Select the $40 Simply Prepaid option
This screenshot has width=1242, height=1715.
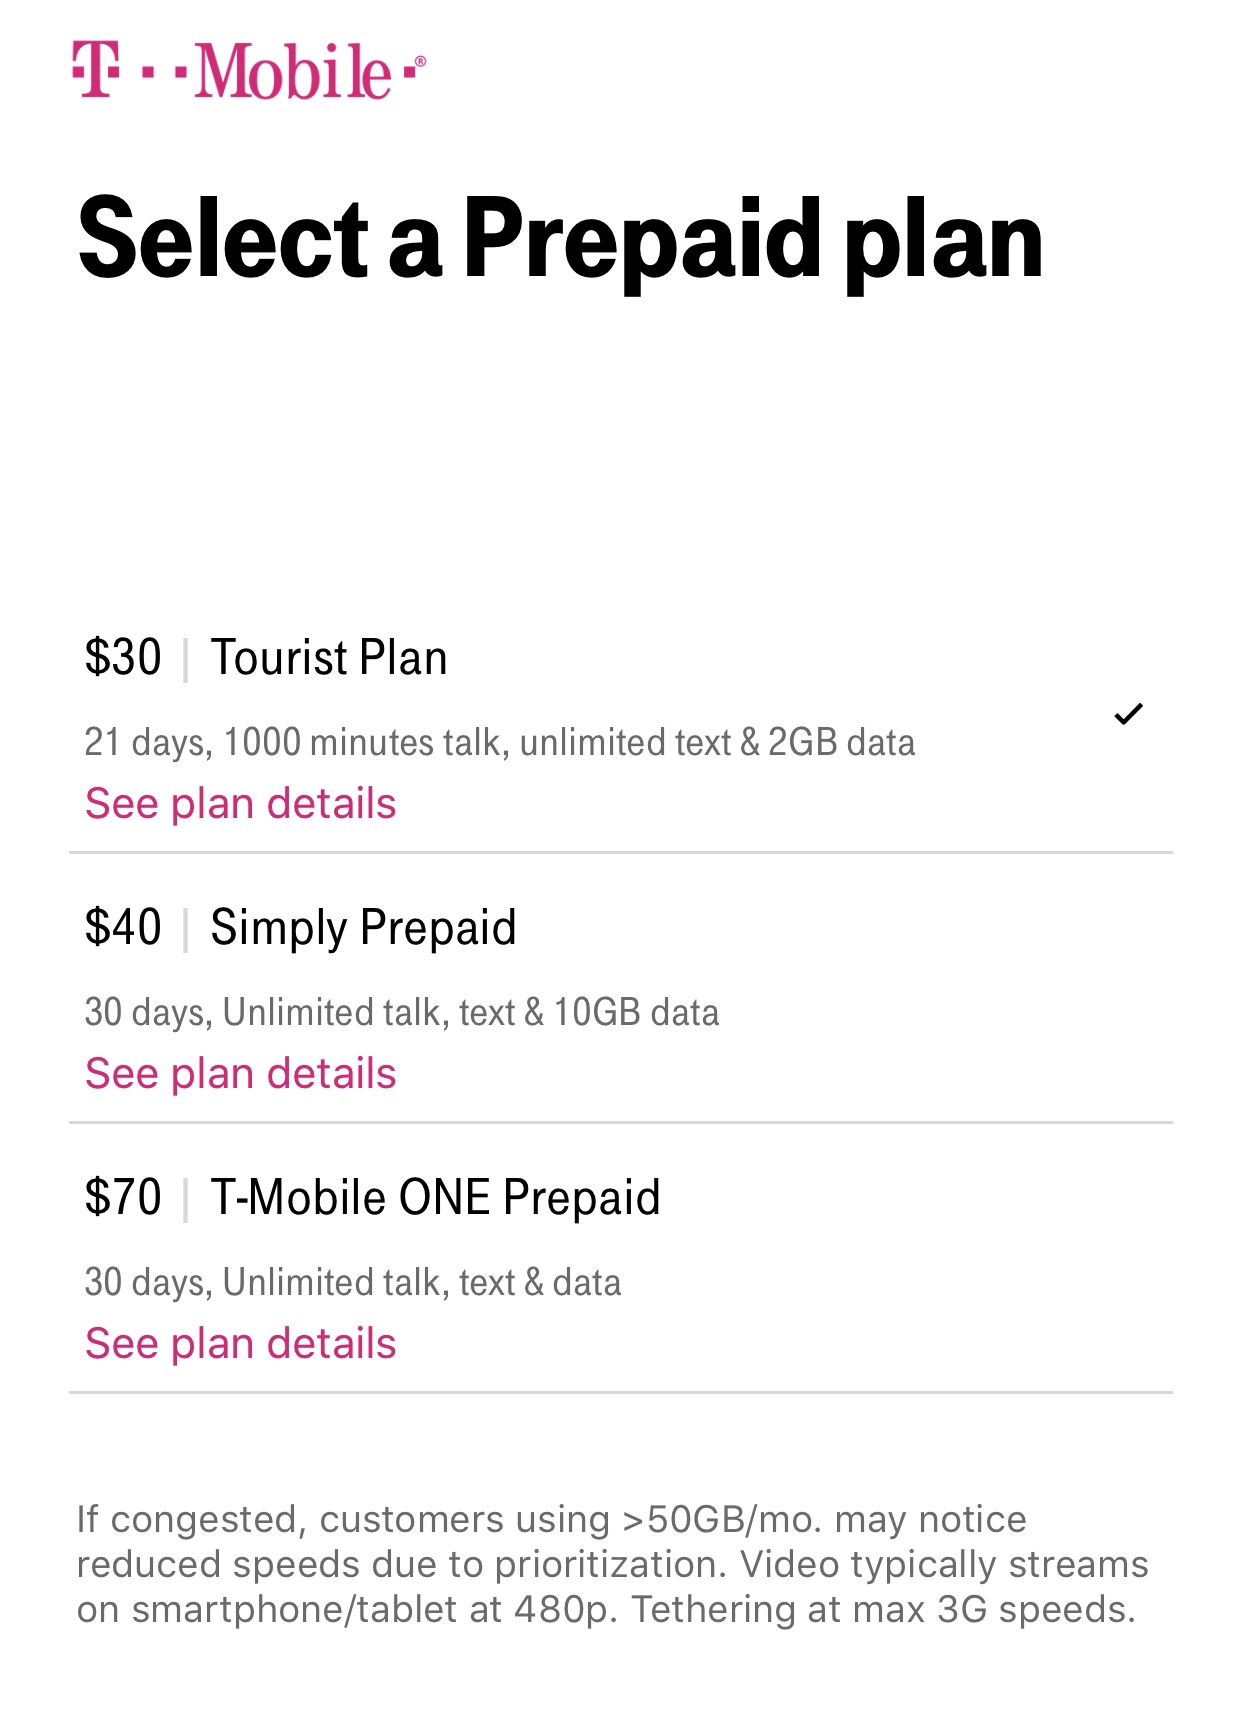point(620,988)
